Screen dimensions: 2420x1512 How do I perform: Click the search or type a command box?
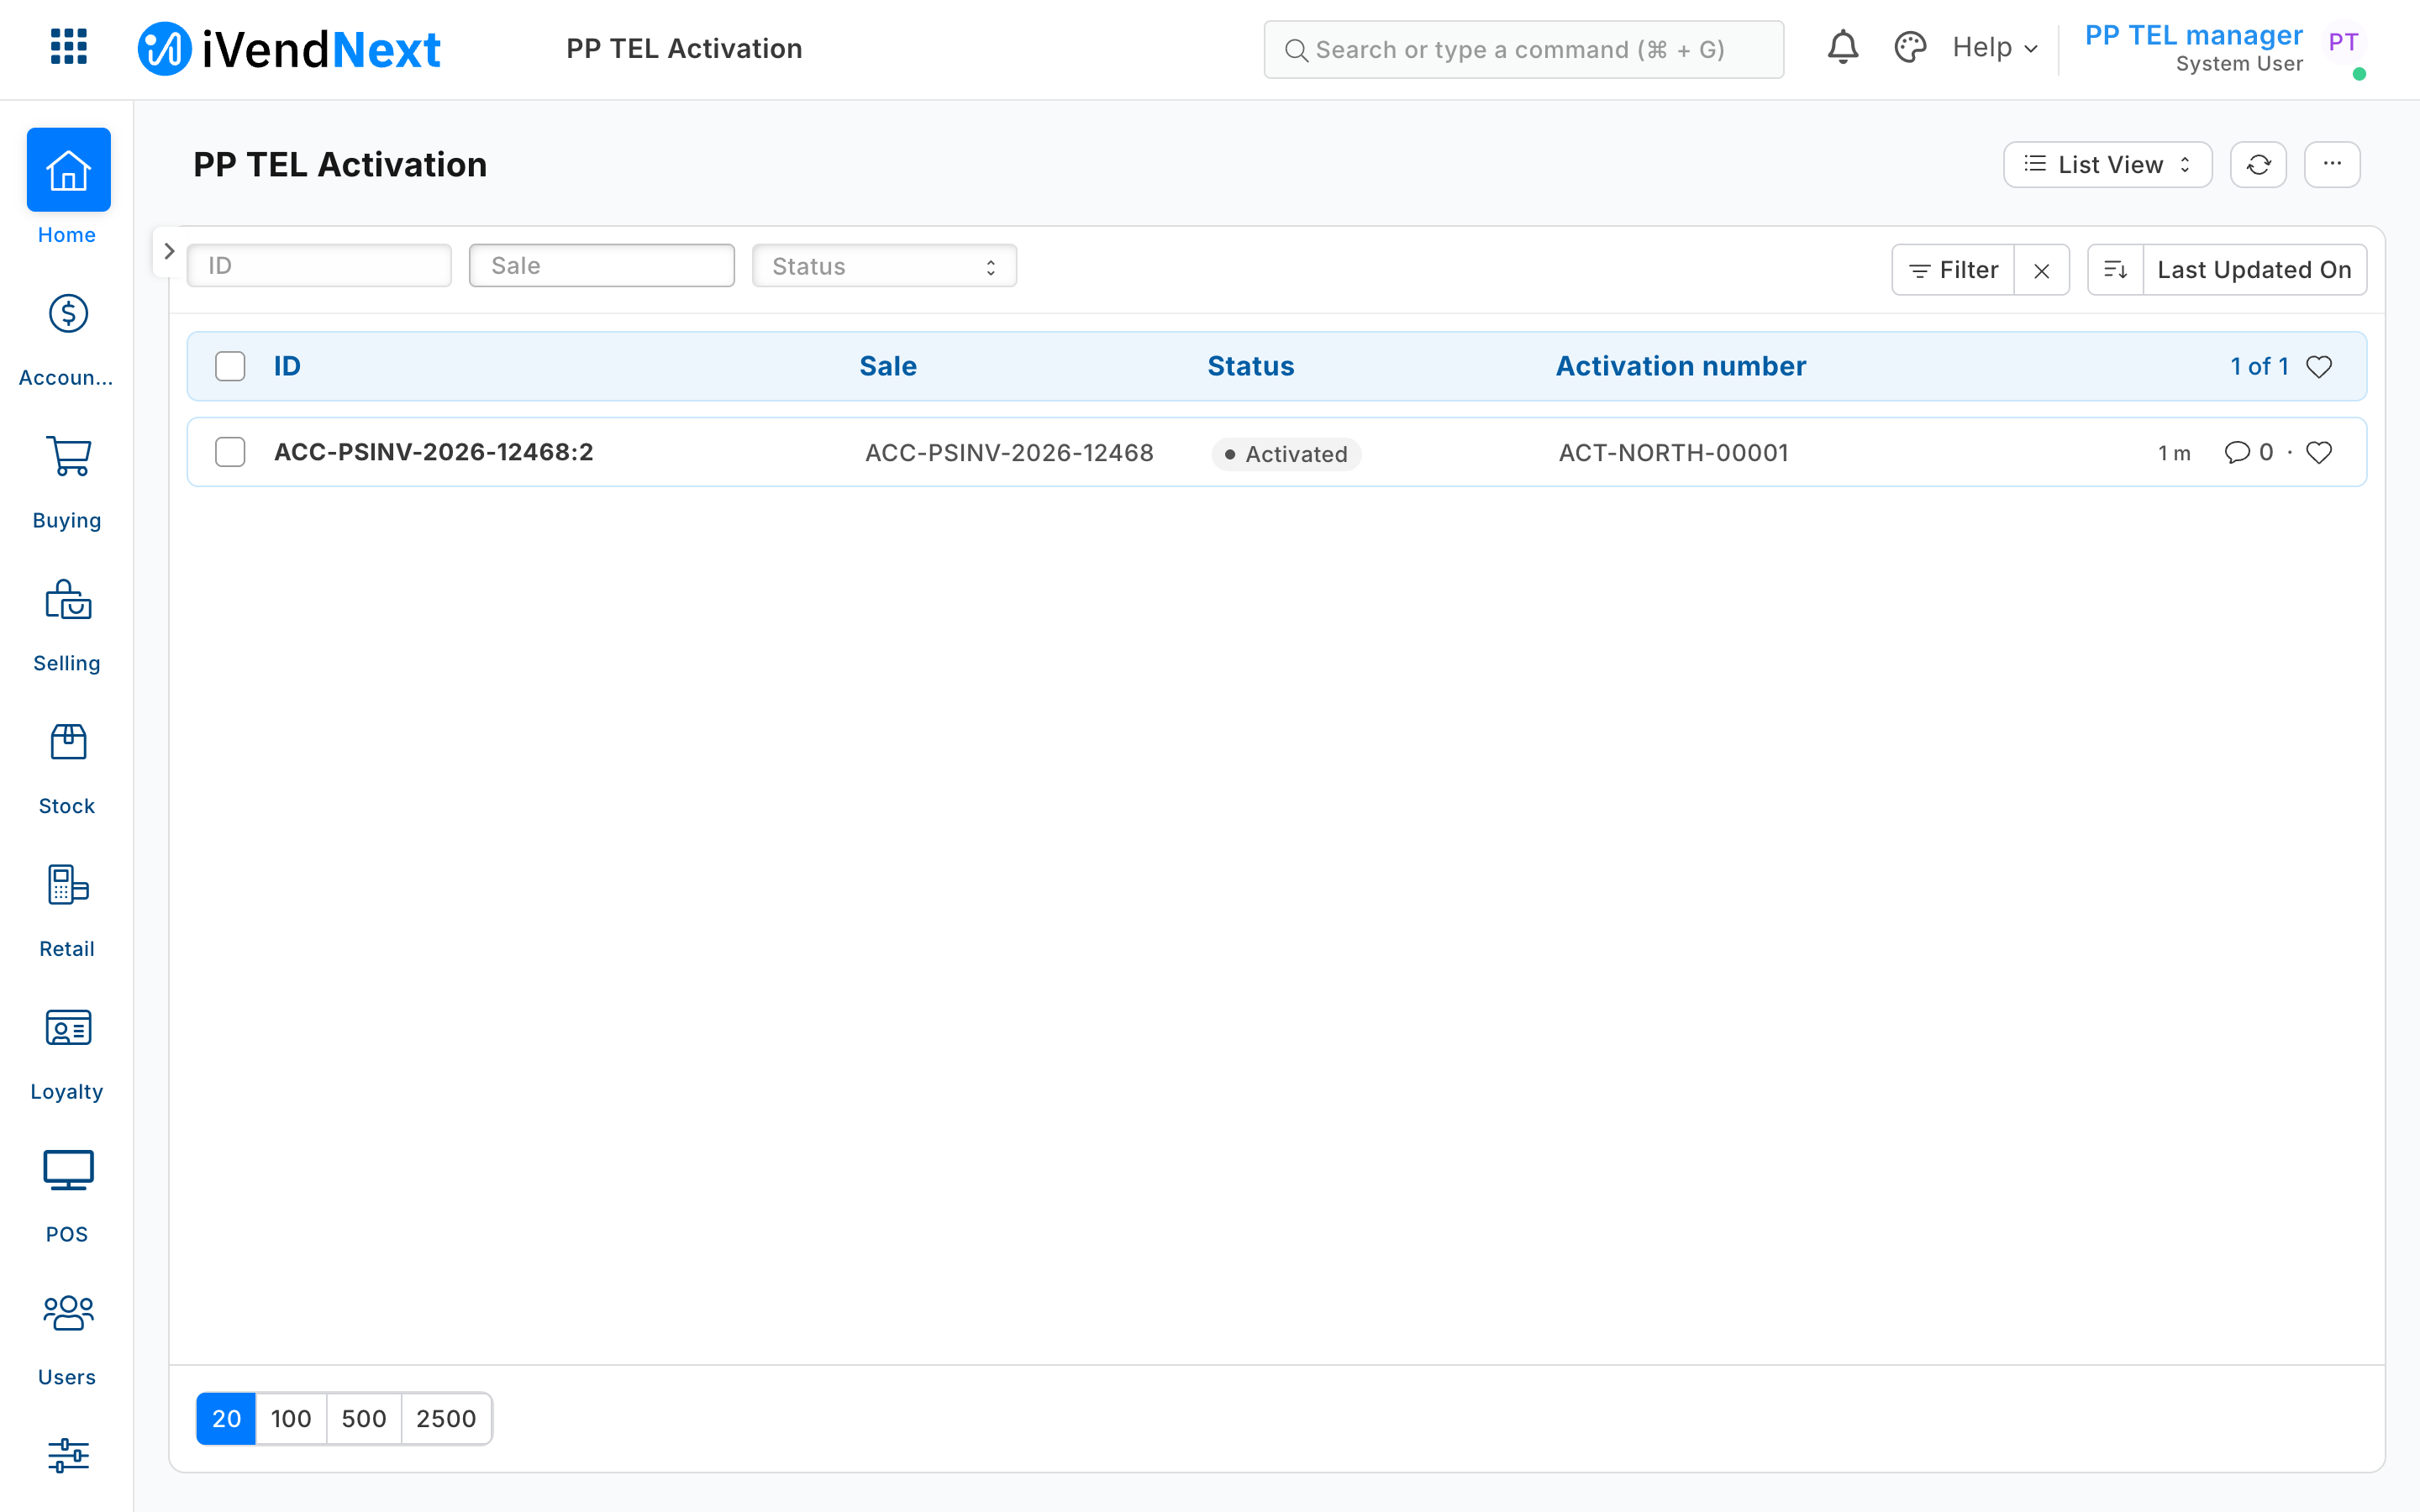(x=1523, y=49)
